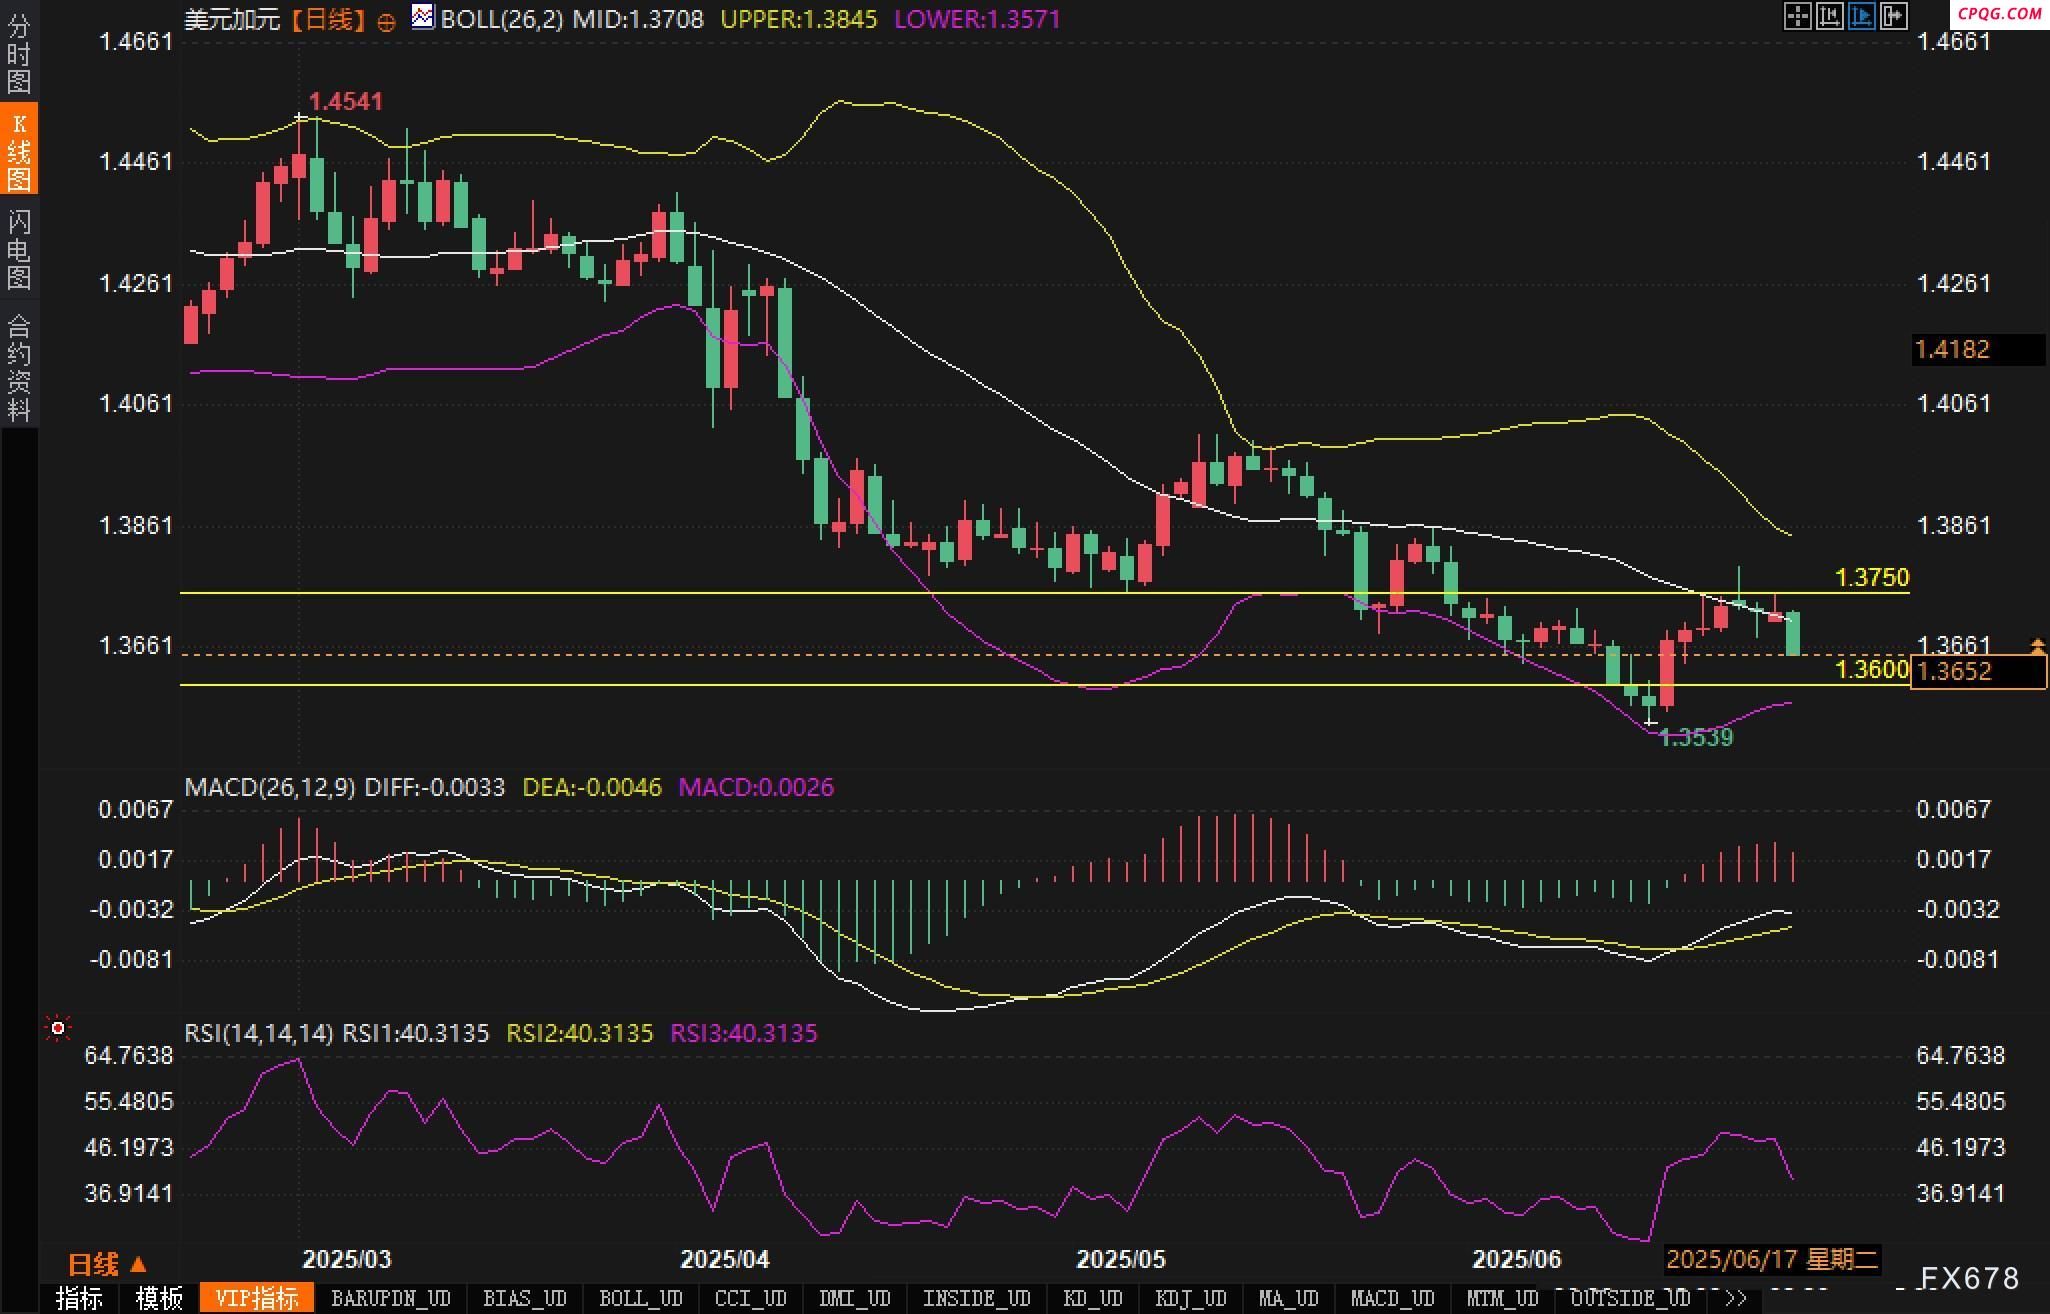The image size is (2050, 1314).
Task: Click the BOLL indicator icon in header
Action: tap(423, 17)
